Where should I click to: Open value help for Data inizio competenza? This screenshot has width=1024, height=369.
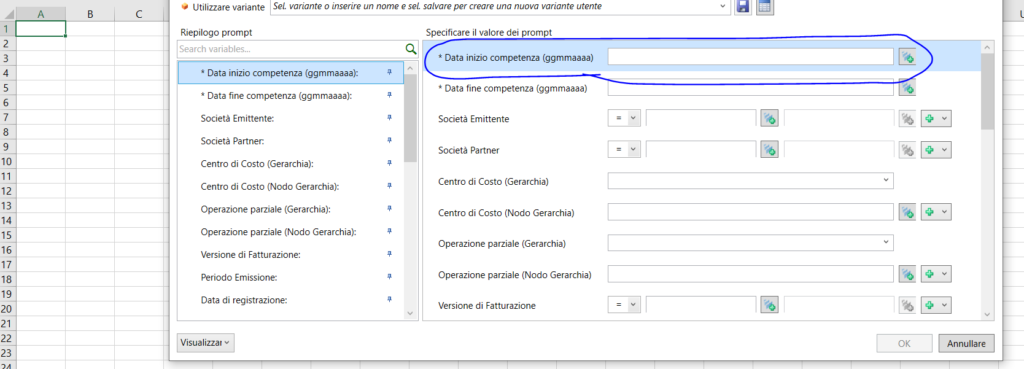(906, 57)
